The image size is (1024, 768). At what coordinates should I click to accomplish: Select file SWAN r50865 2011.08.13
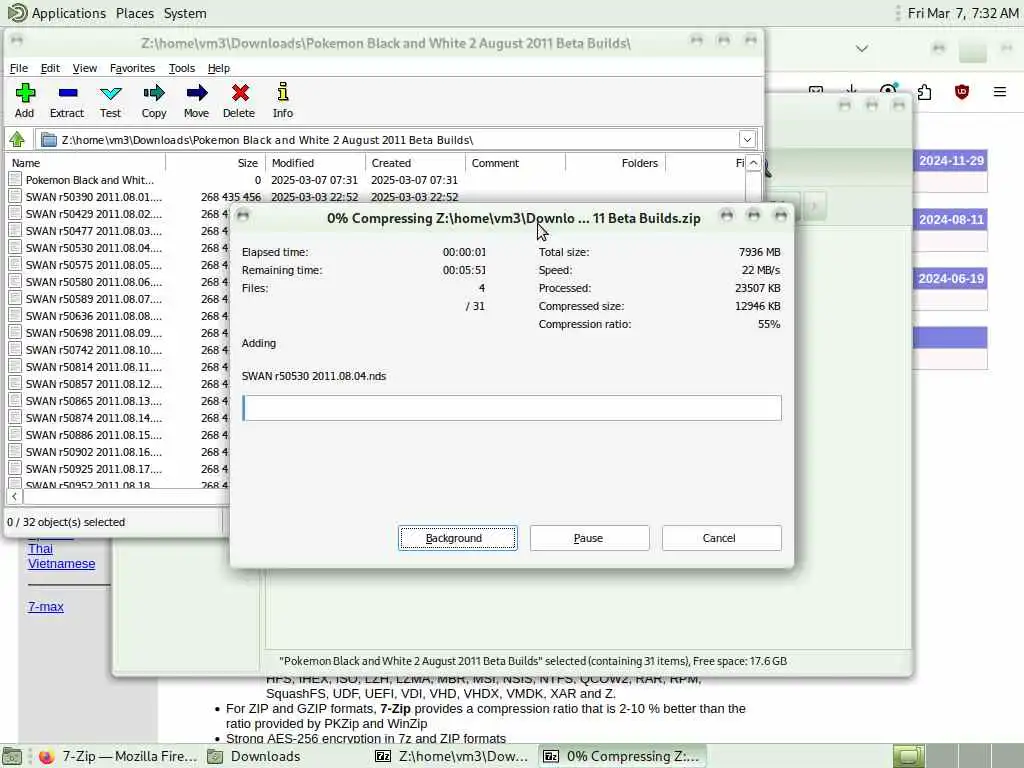pos(93,400)
